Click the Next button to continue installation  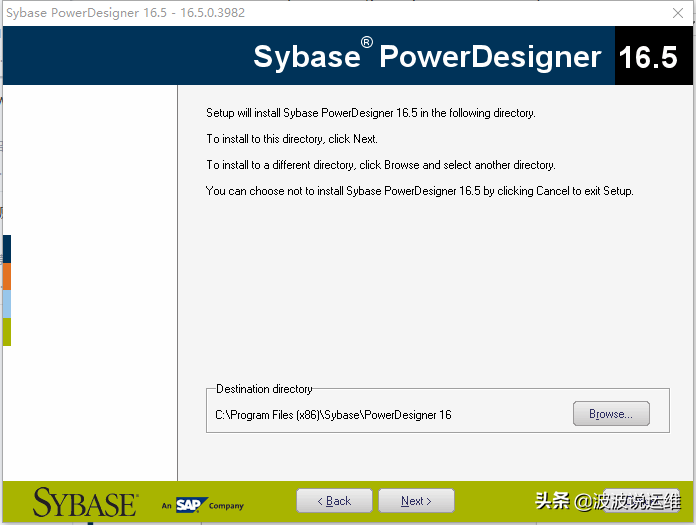416,501
